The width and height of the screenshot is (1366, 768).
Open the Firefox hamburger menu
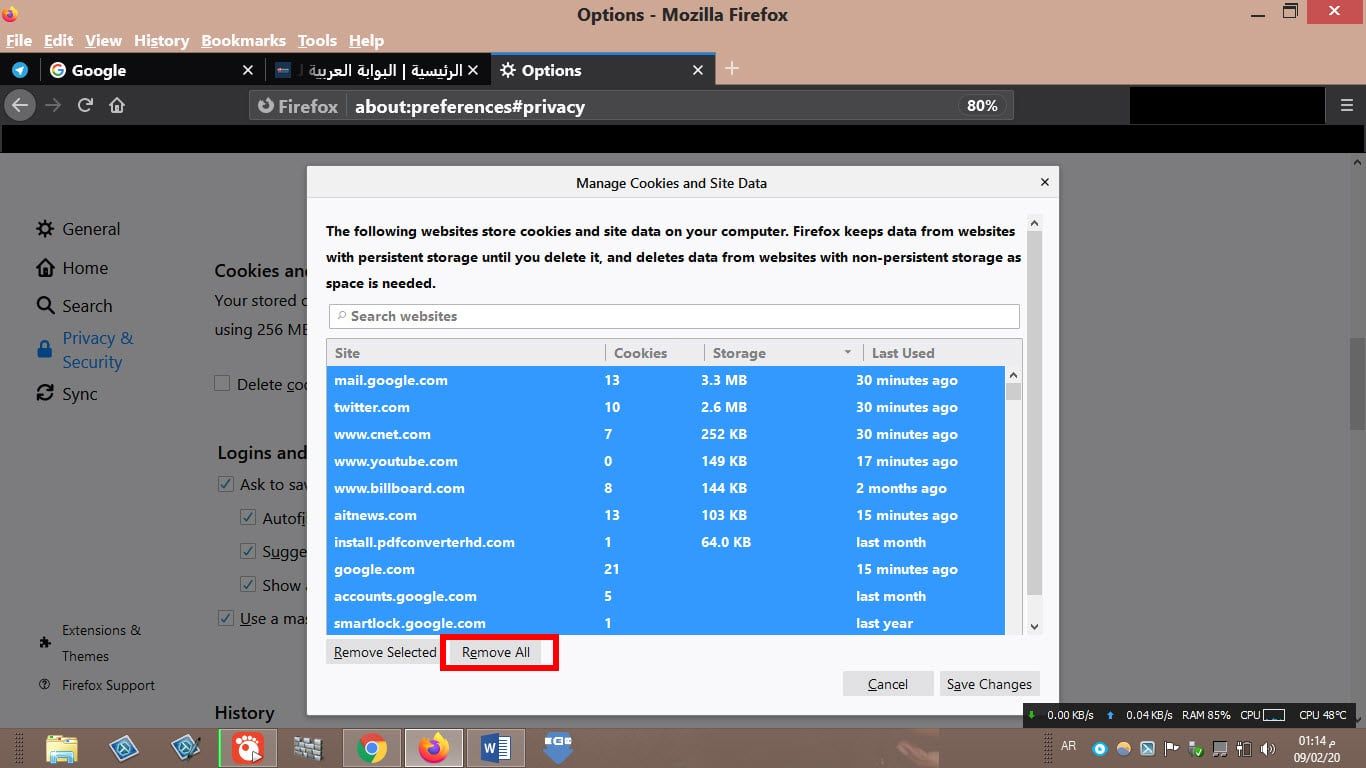pos(1346,105)
